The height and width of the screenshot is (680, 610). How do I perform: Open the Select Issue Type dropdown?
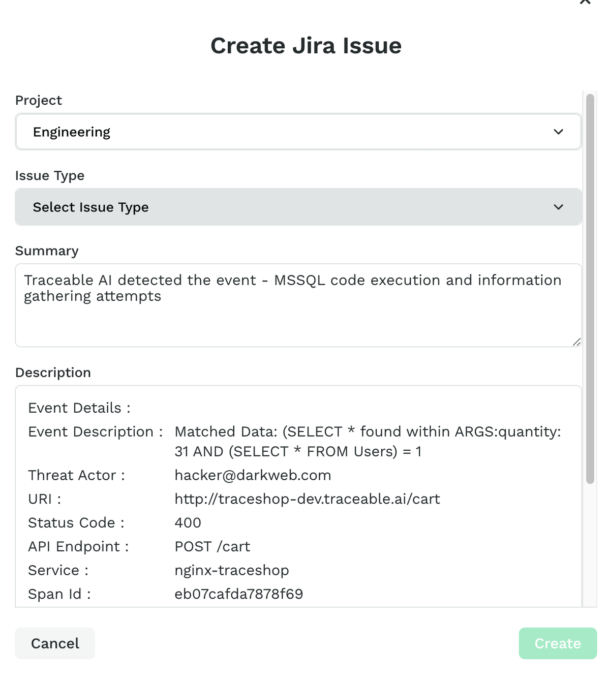click(297, 207)
